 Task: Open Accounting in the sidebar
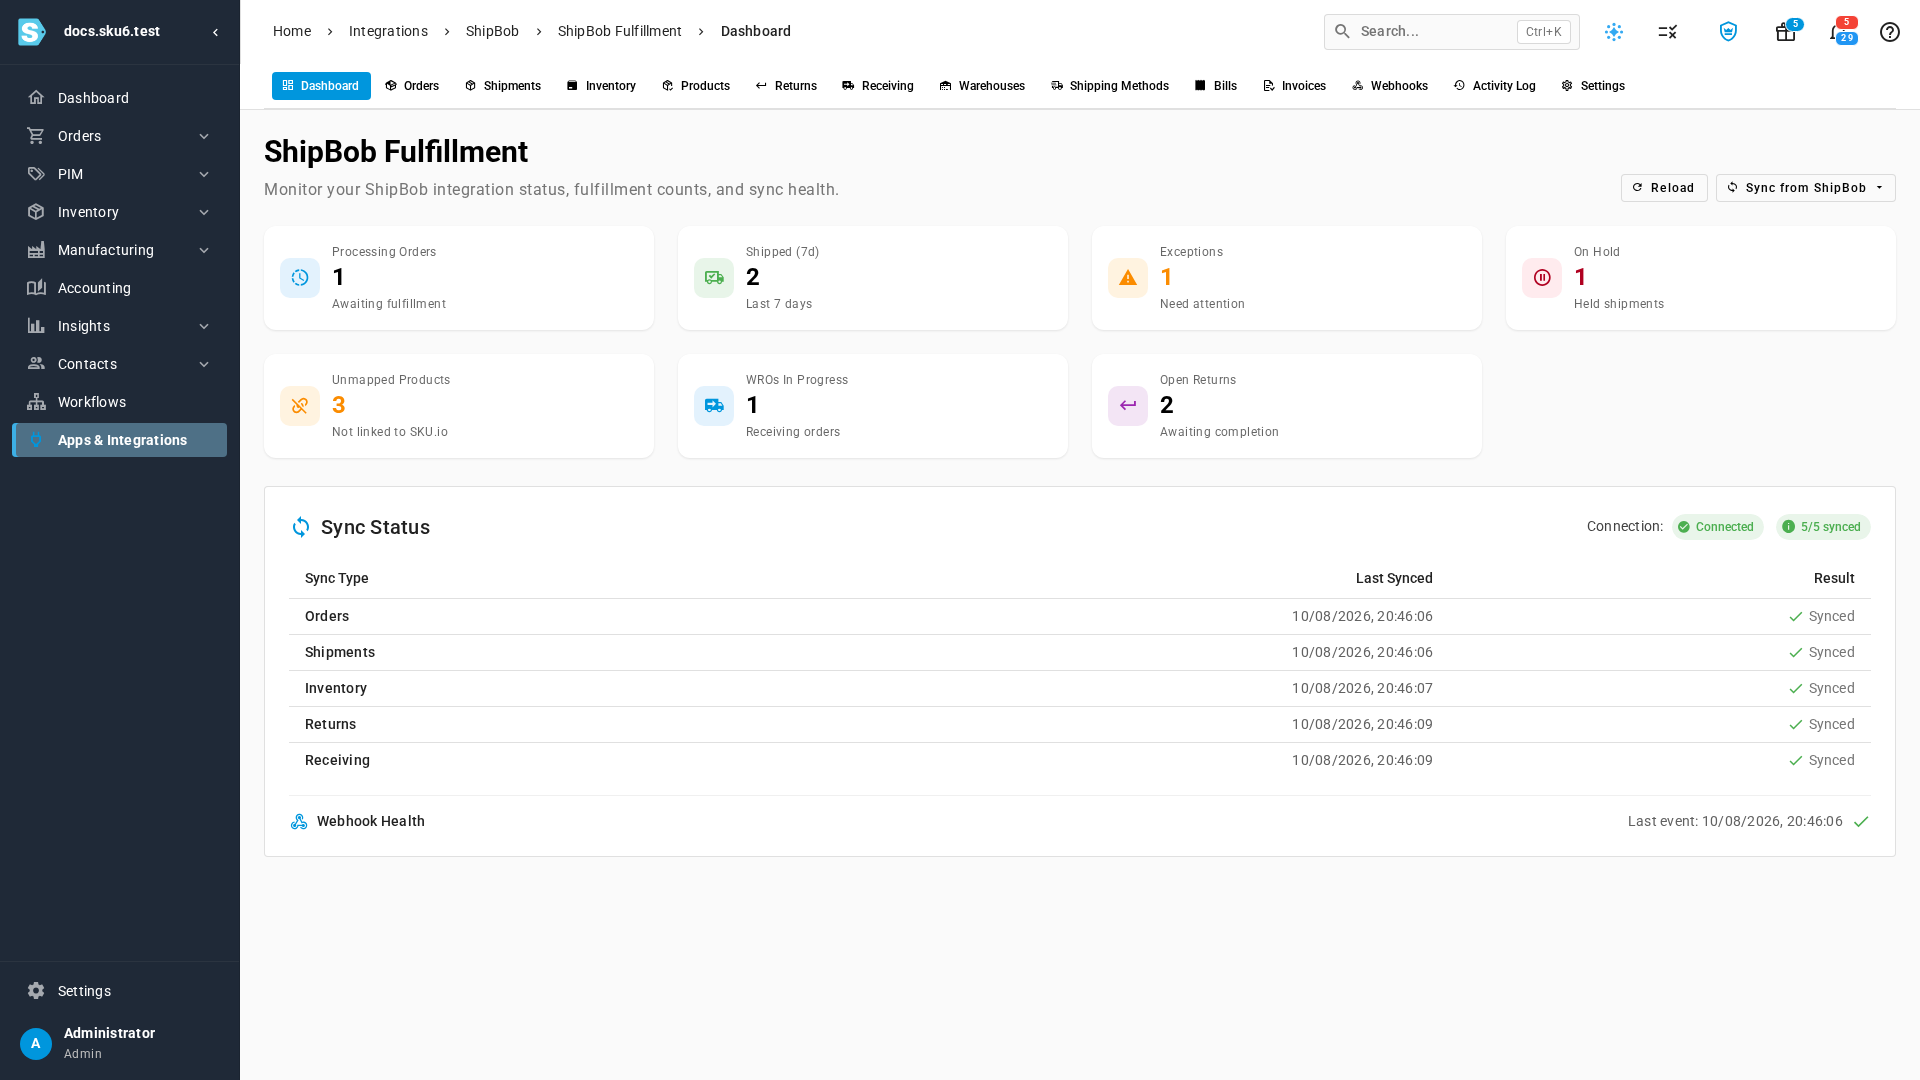[119, 288]
